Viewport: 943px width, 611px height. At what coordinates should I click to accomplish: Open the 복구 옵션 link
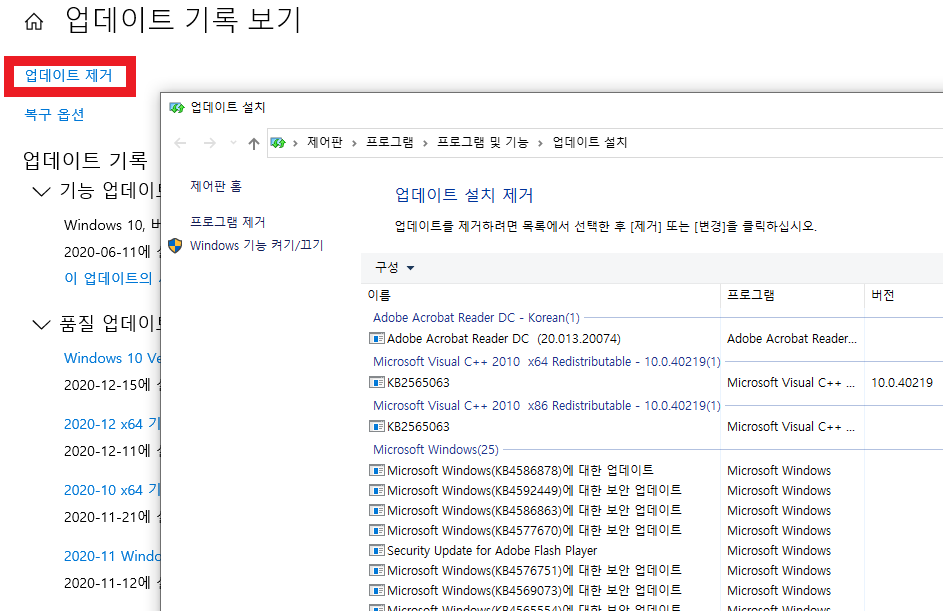coord(54,114)
